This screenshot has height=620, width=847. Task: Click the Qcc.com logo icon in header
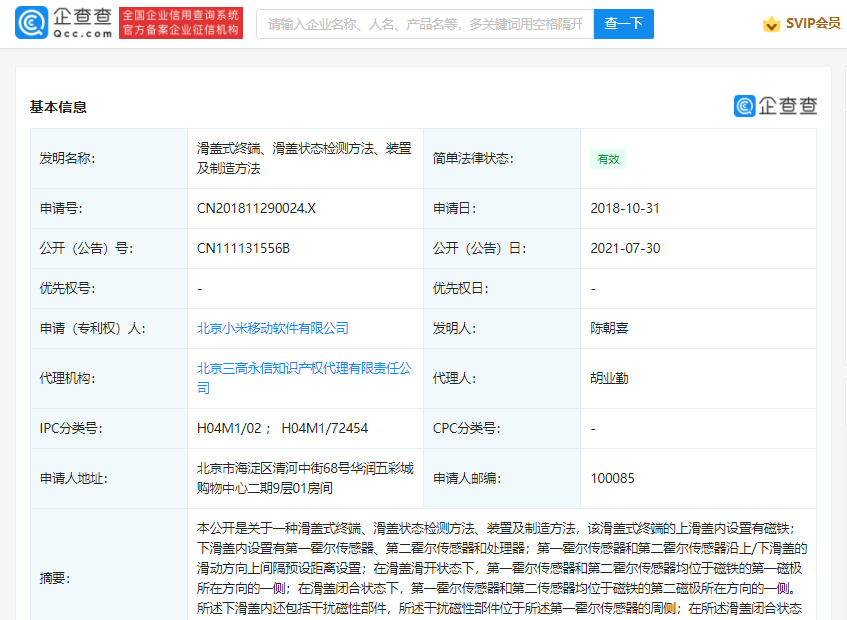click(33, 23)
